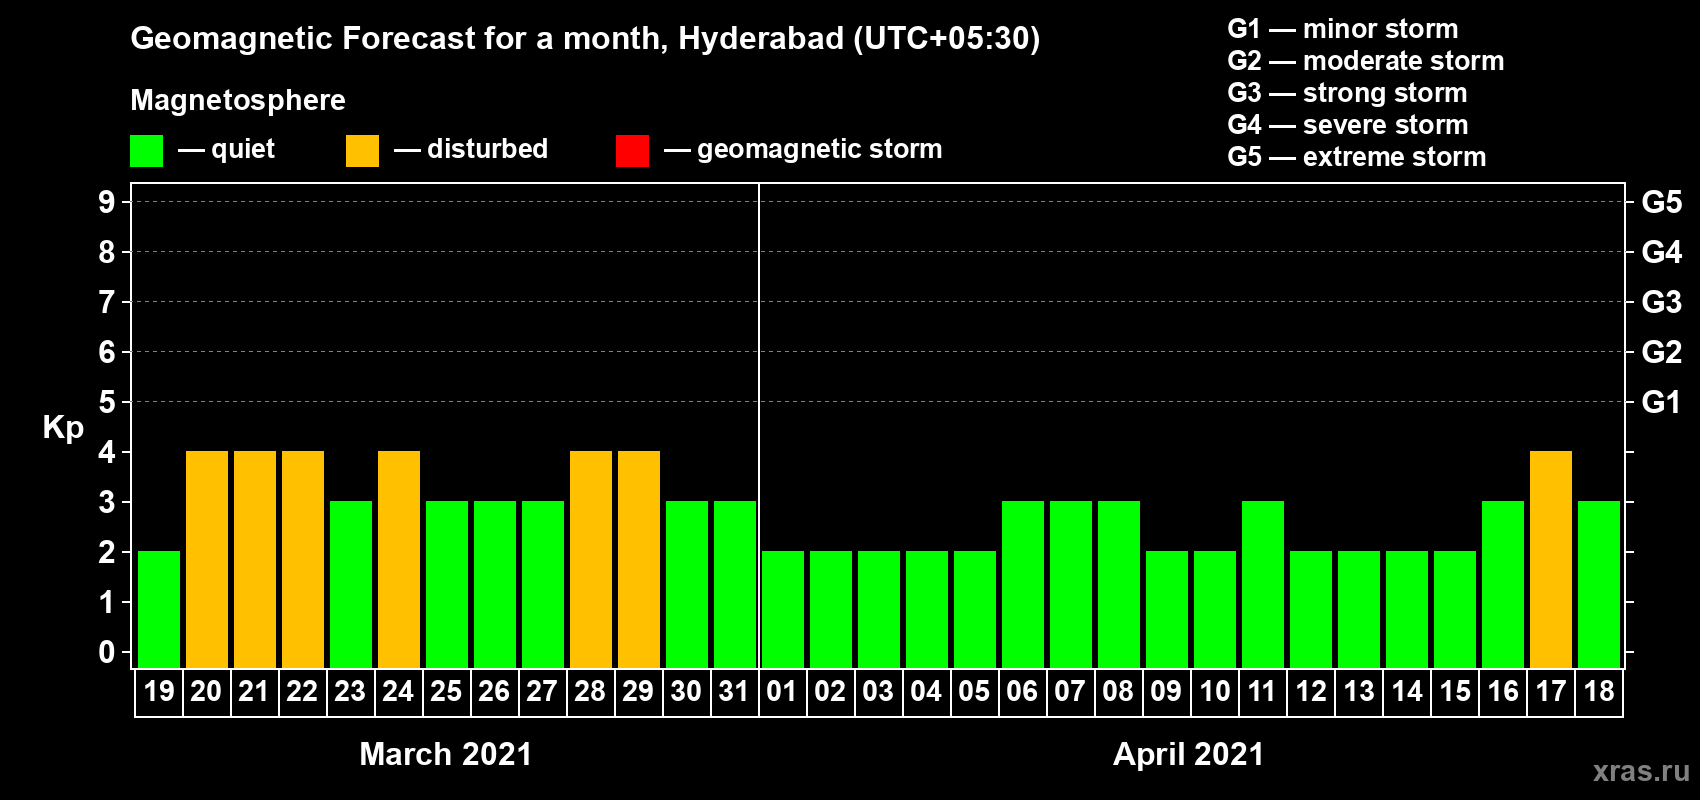Click "G4 — severe storm" legend line
The image size is (1700, 800).
pyautogui.click(x=1348, y=125)
